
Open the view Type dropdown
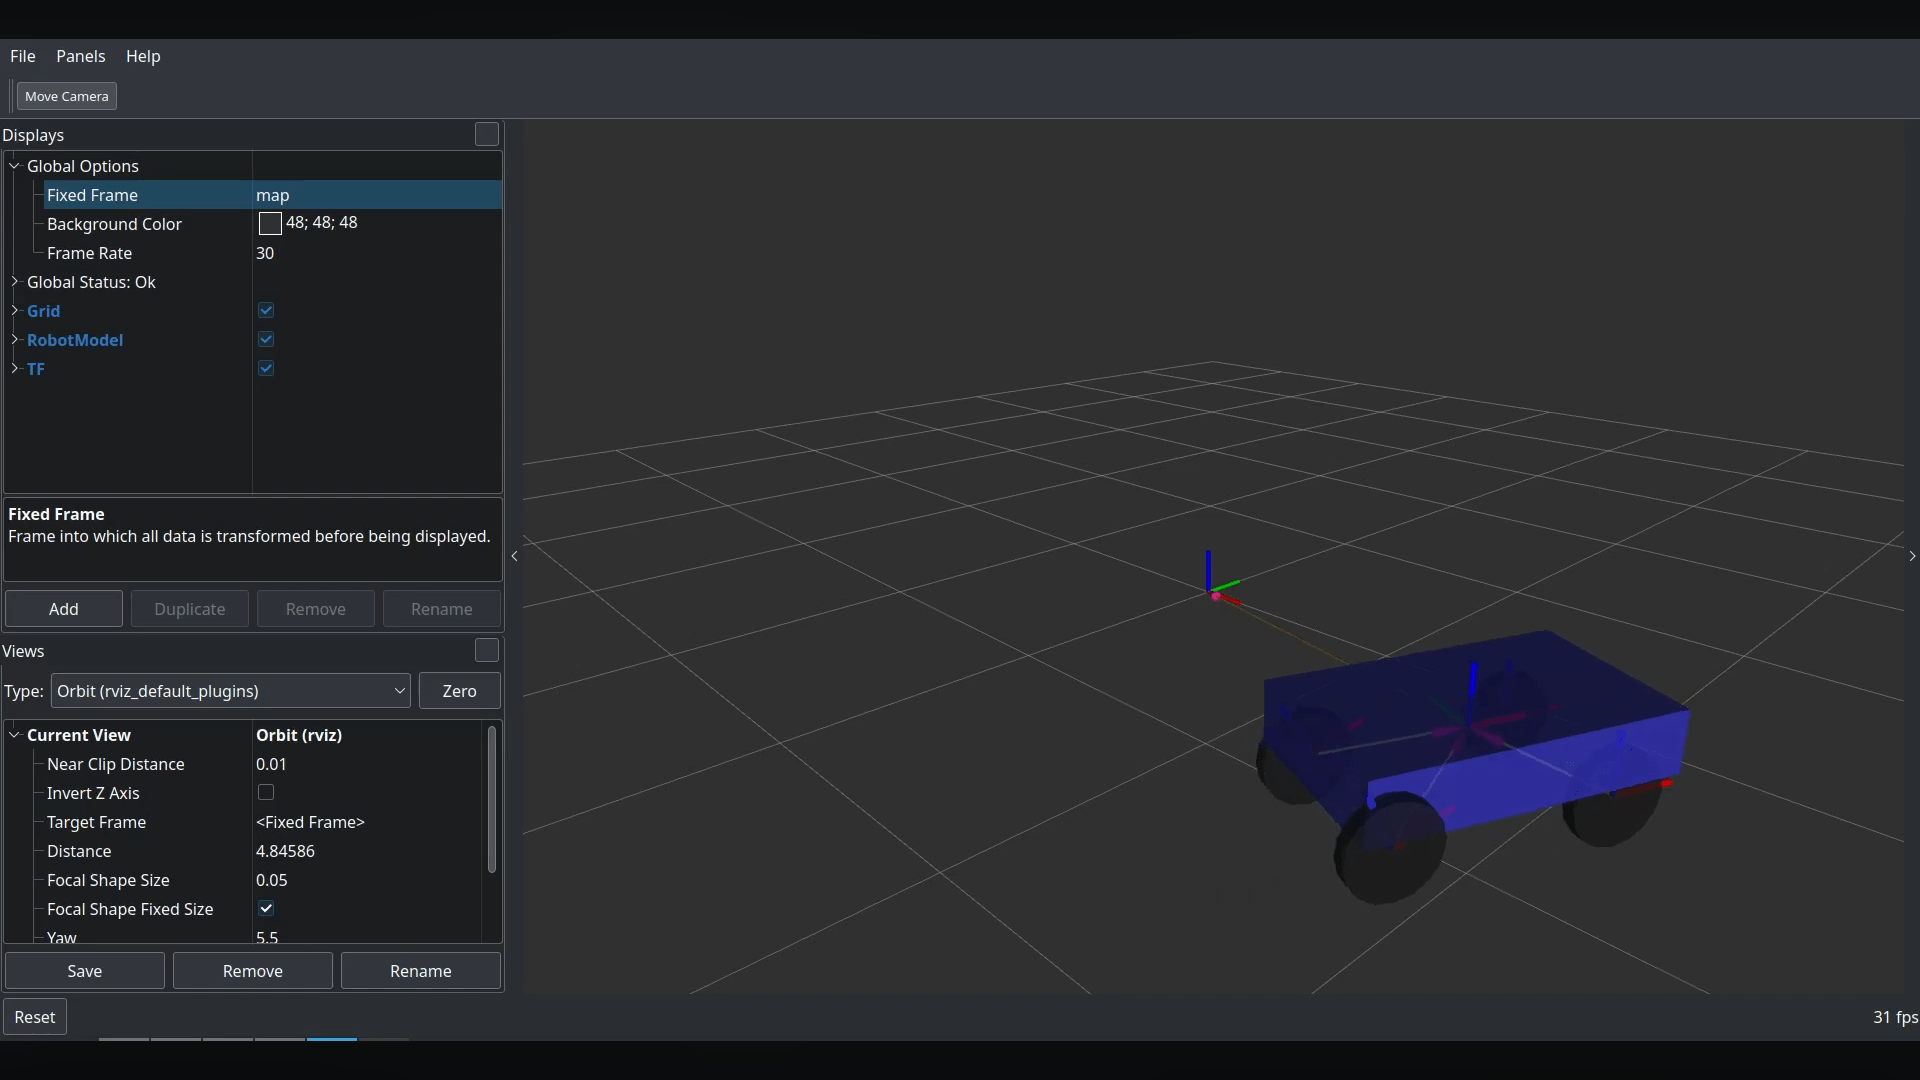click(230, 691)
